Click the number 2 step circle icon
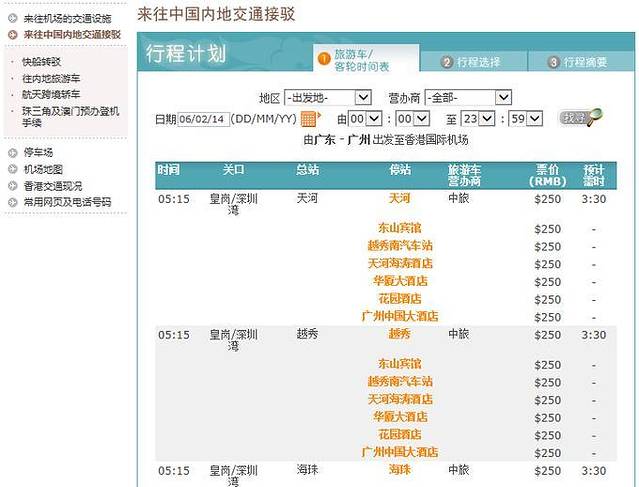Screen dimensions: 639x487 pyautogui.click(x=447, y=62)
